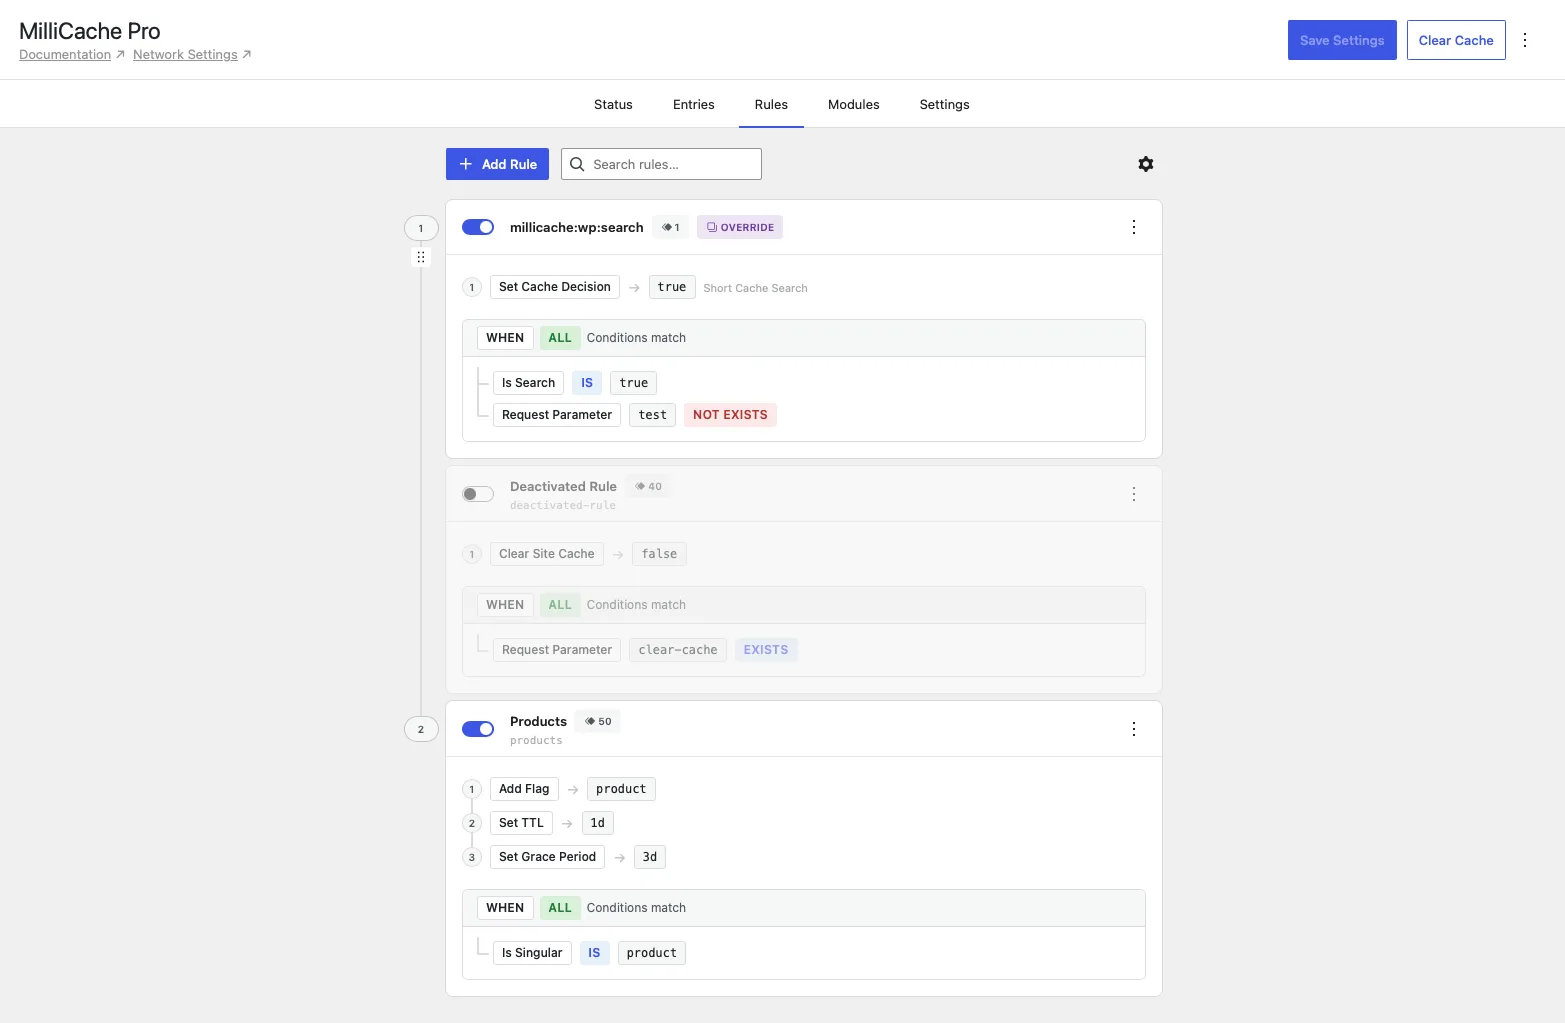The width and height of the screenshot is (1565, 1023).
Task: Click the IS operator next to Is Search
Action: (x=587, y=383)
